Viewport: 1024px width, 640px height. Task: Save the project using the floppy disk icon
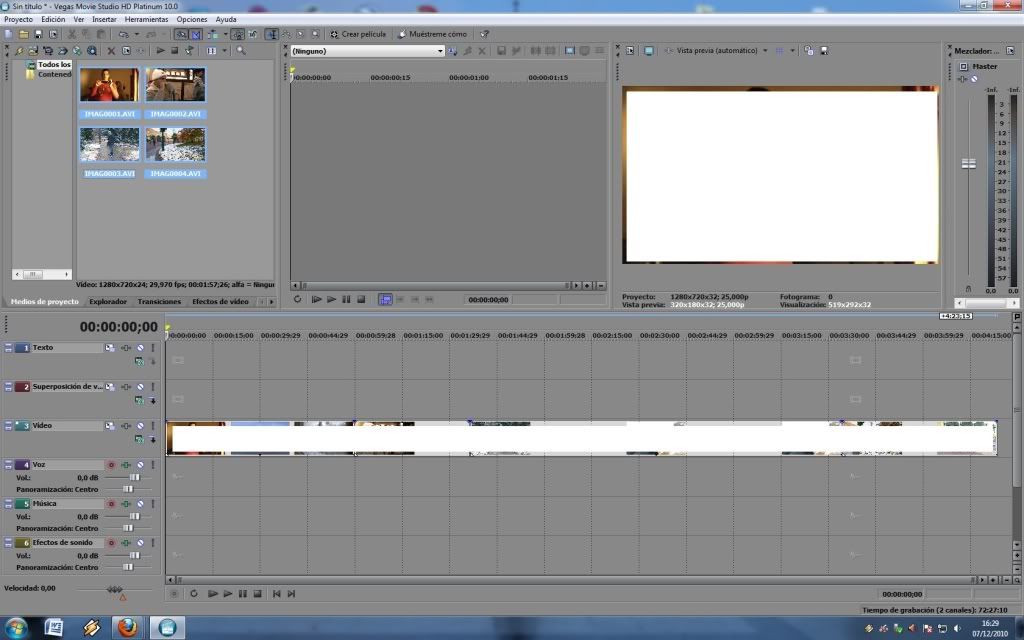[x=39, y=34]
